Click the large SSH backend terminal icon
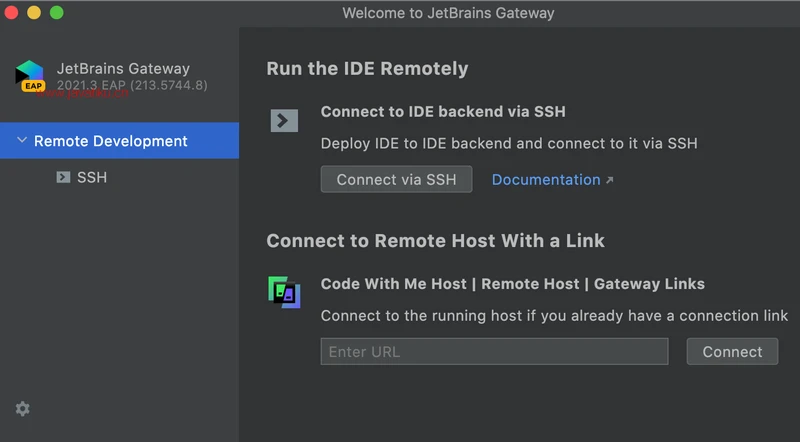800x442 pixels. (284, 120)
